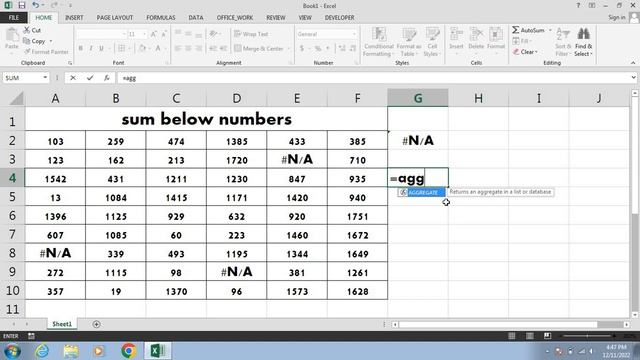
Task: Open Format as Table gallery
Action: click(409, 42)
